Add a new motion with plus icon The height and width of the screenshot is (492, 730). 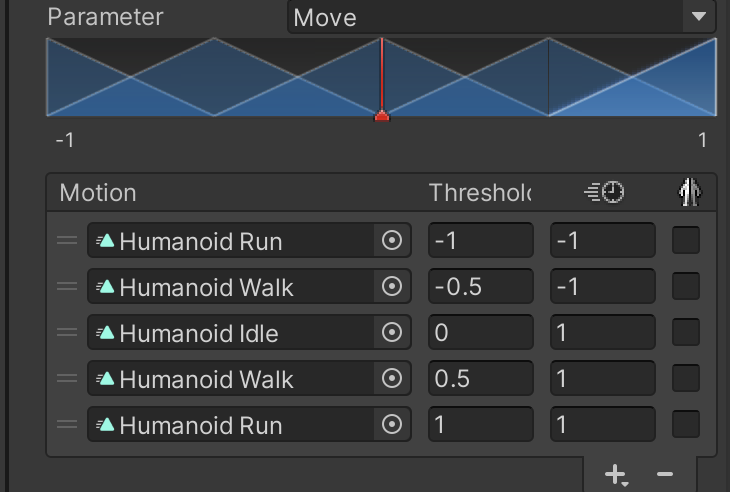pyautogui.click(x=616, y=474)
